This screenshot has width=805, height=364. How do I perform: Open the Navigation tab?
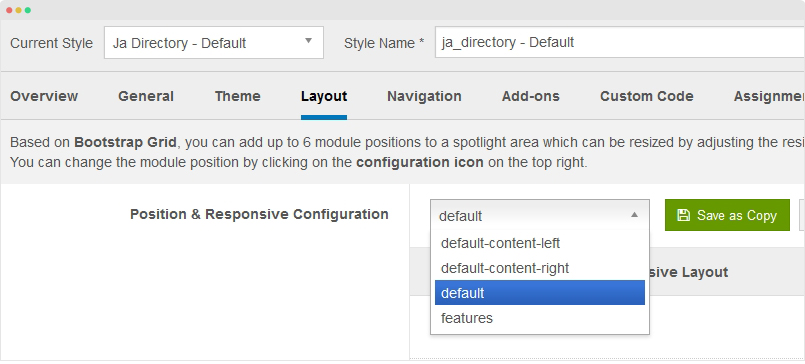pos(424,96)
